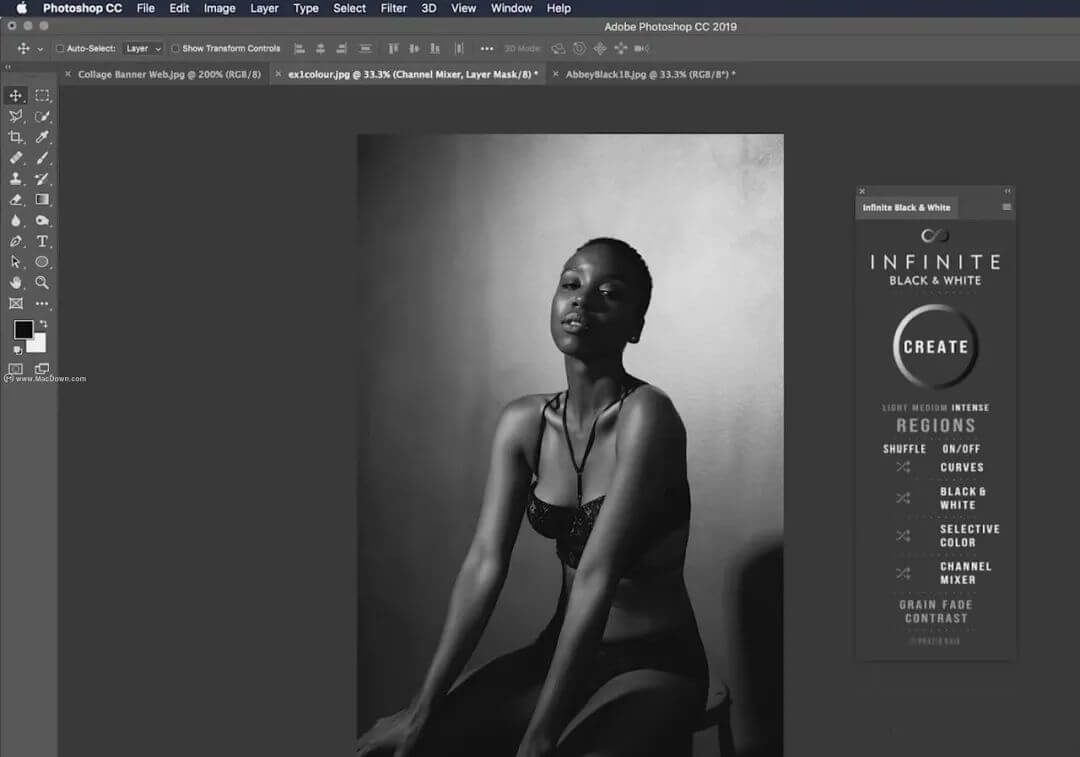This screenshot has height=757, width=1080.
Task: Choose the Eraser tool
Action: tap(16, 200)
